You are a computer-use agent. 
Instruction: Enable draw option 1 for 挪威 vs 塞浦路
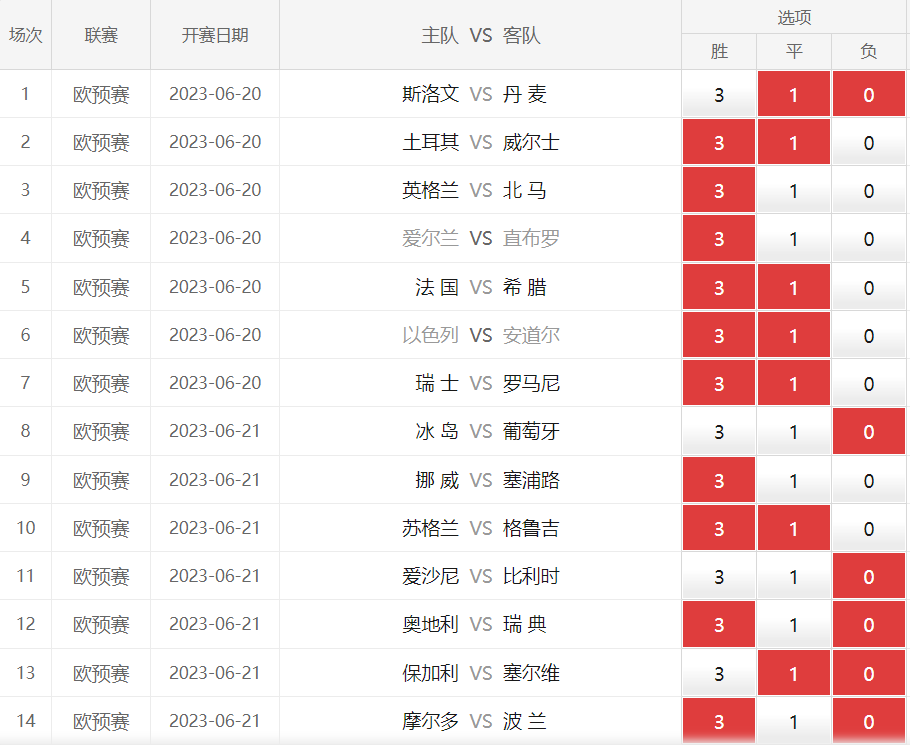pyautogui.click(x=794, y=481)
